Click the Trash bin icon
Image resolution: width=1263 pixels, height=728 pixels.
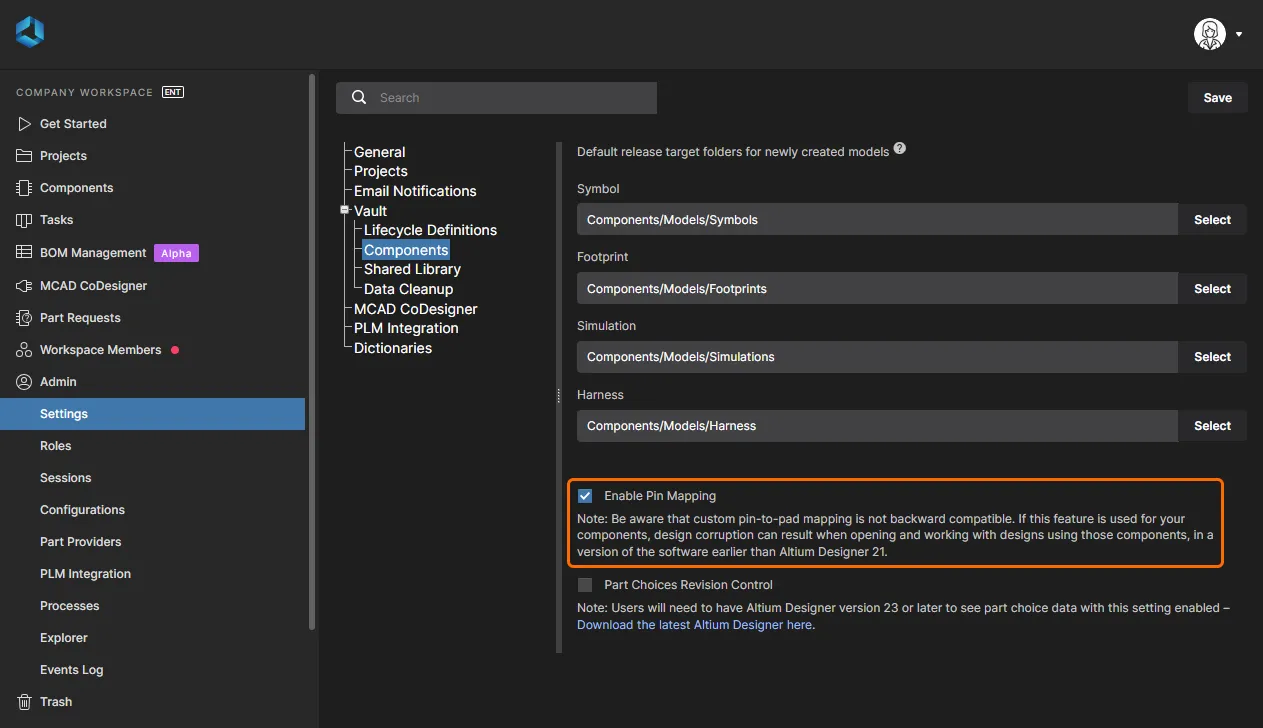24,702
